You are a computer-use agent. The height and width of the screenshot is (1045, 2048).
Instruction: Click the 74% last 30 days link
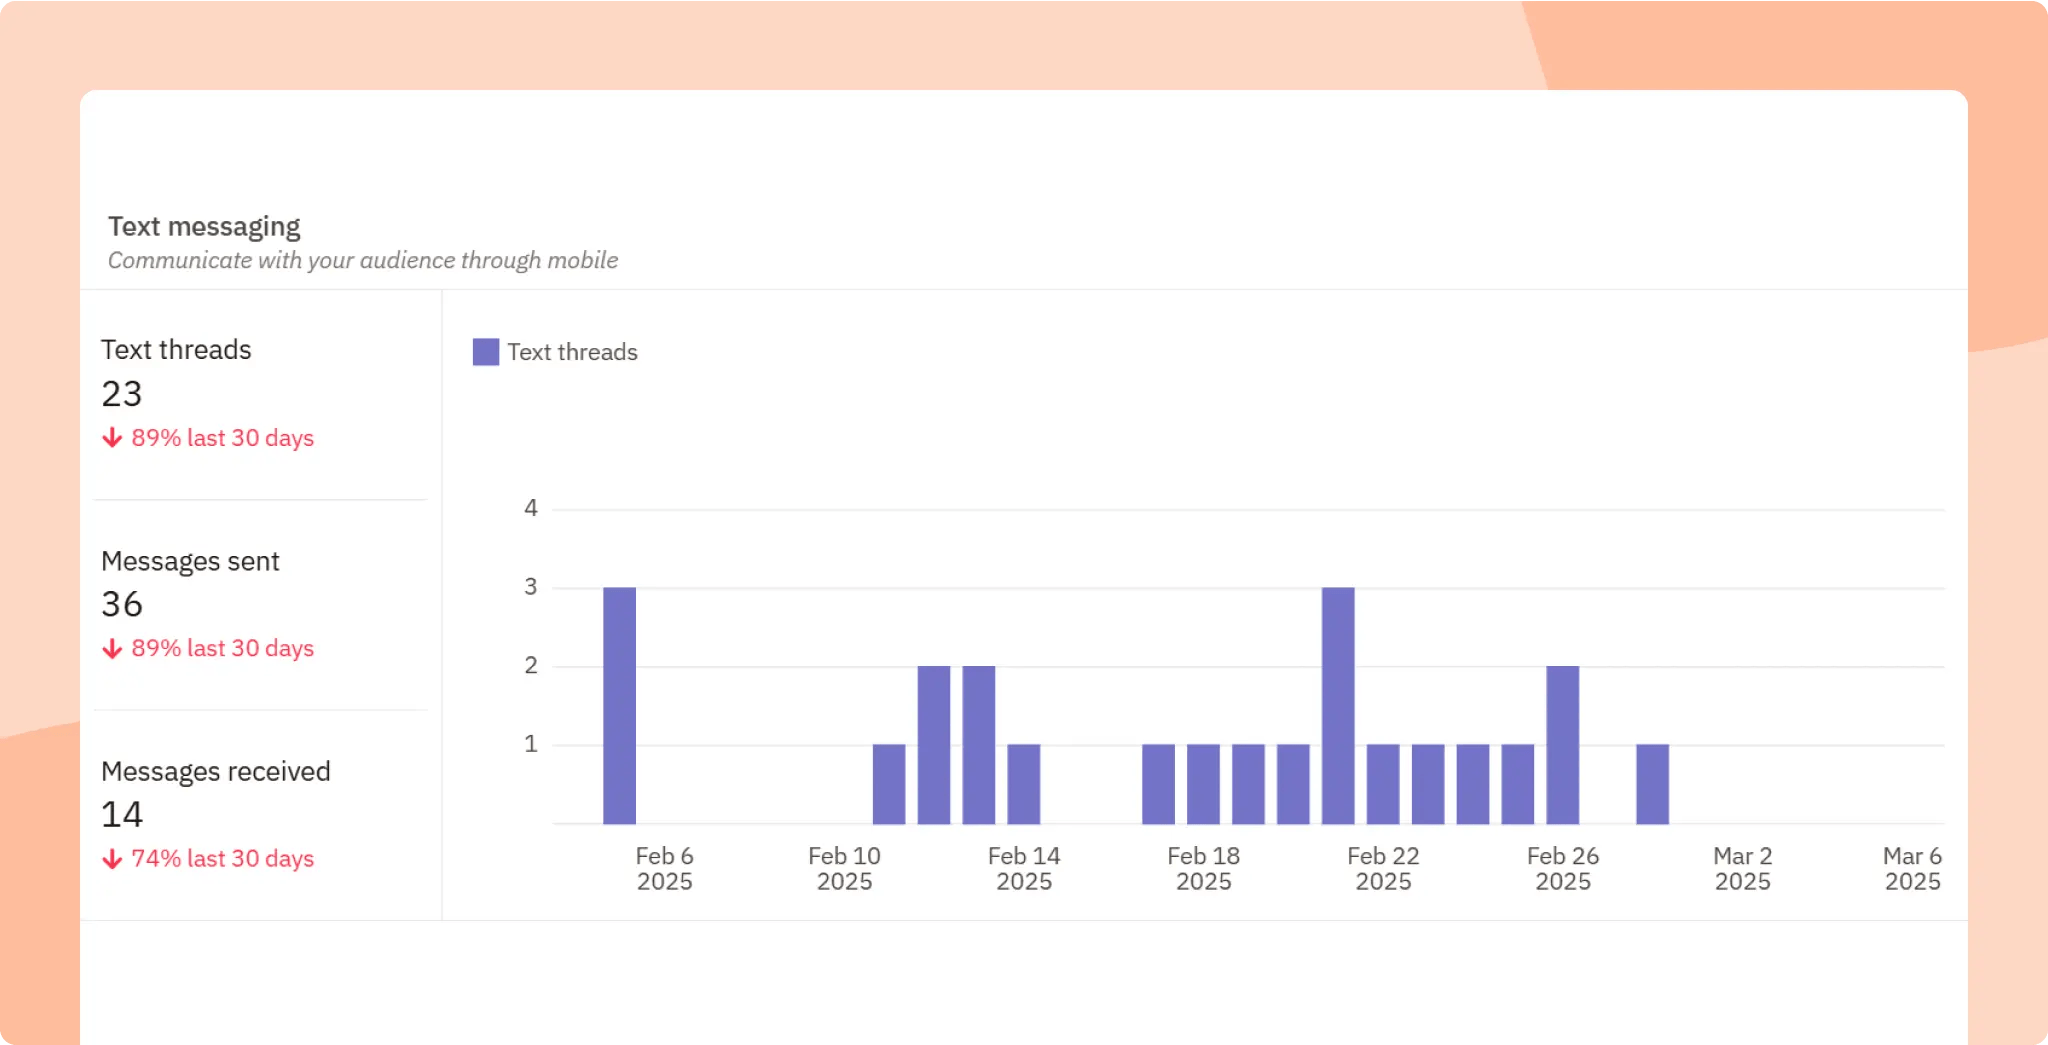coord(223,858)
